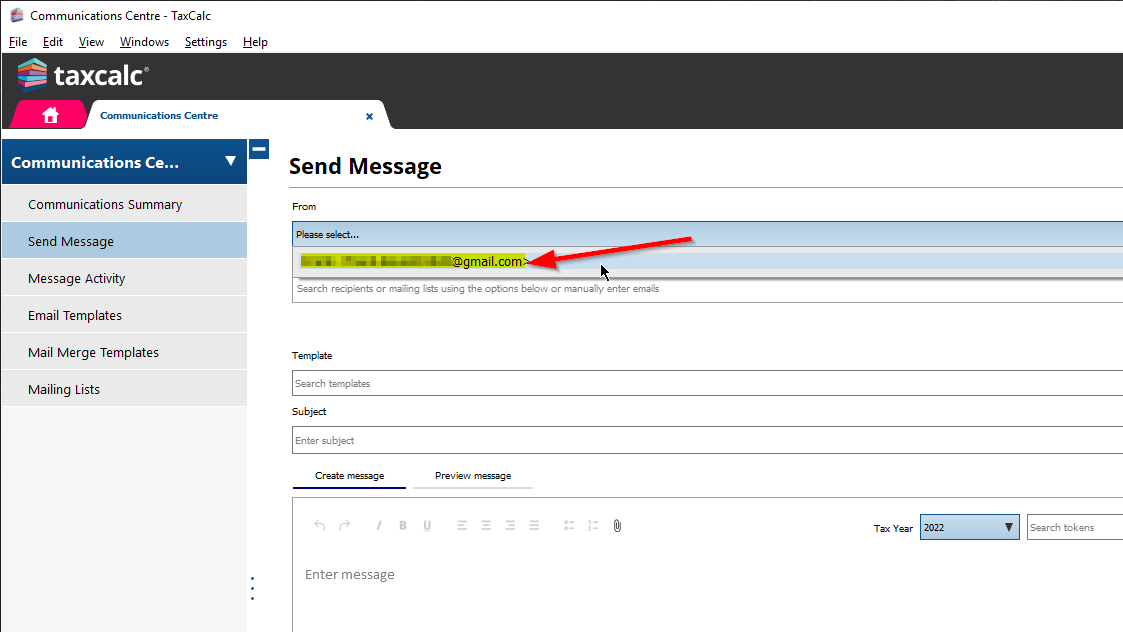Open the View menu
This screenshot has width=1123, height=632.
coord(91,42)
